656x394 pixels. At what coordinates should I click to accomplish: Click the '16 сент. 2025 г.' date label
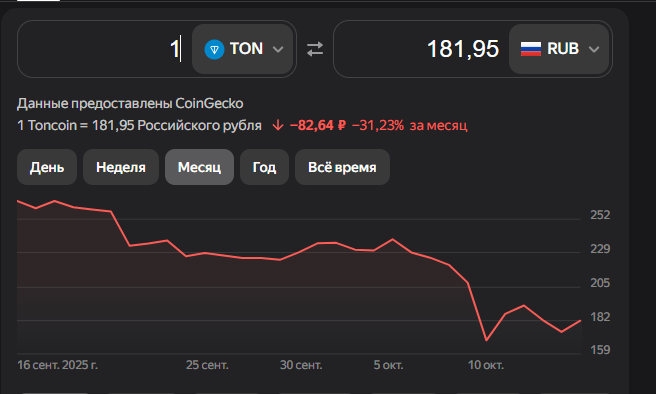pyautogui.click(x=58, y=365)
